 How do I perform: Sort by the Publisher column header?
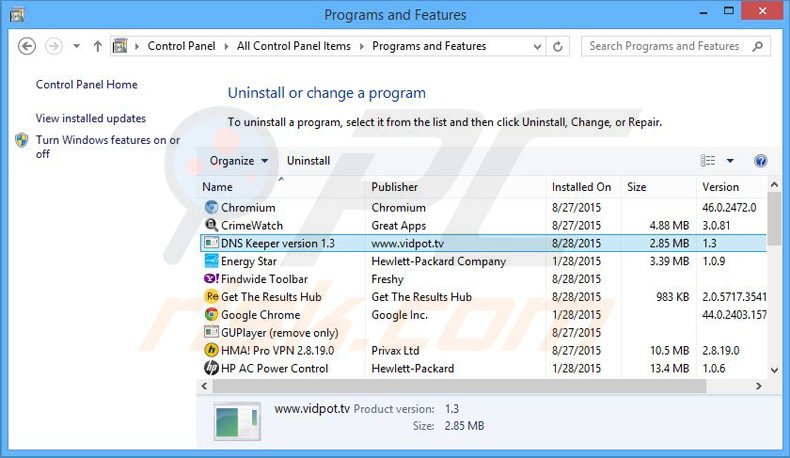point(456,187)
